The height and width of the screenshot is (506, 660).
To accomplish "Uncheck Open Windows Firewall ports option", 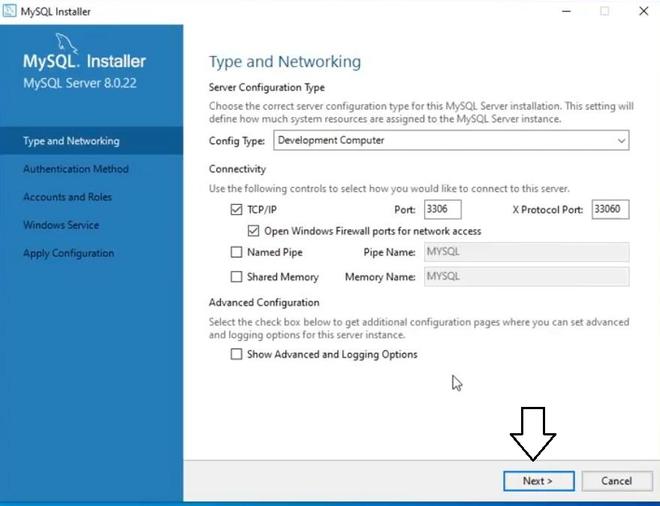I will tap(253, 231).
